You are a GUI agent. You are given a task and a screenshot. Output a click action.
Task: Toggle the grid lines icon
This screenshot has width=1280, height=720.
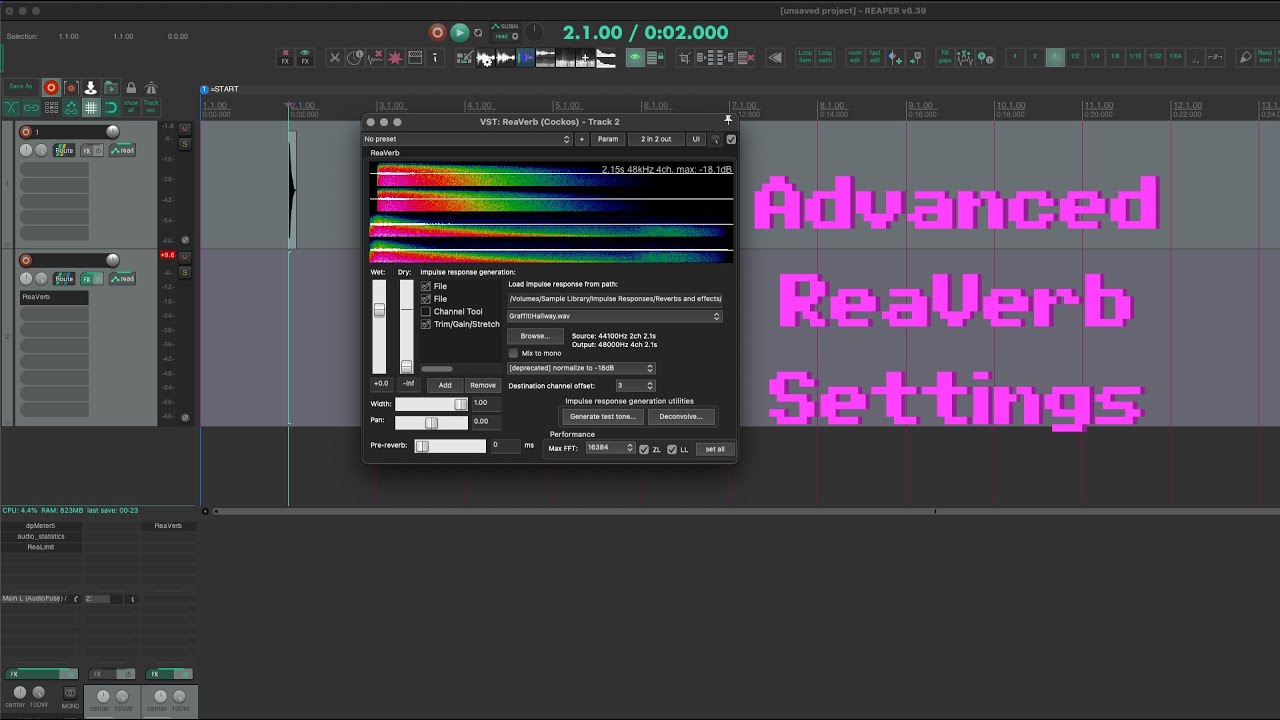[x=91, y=107]
